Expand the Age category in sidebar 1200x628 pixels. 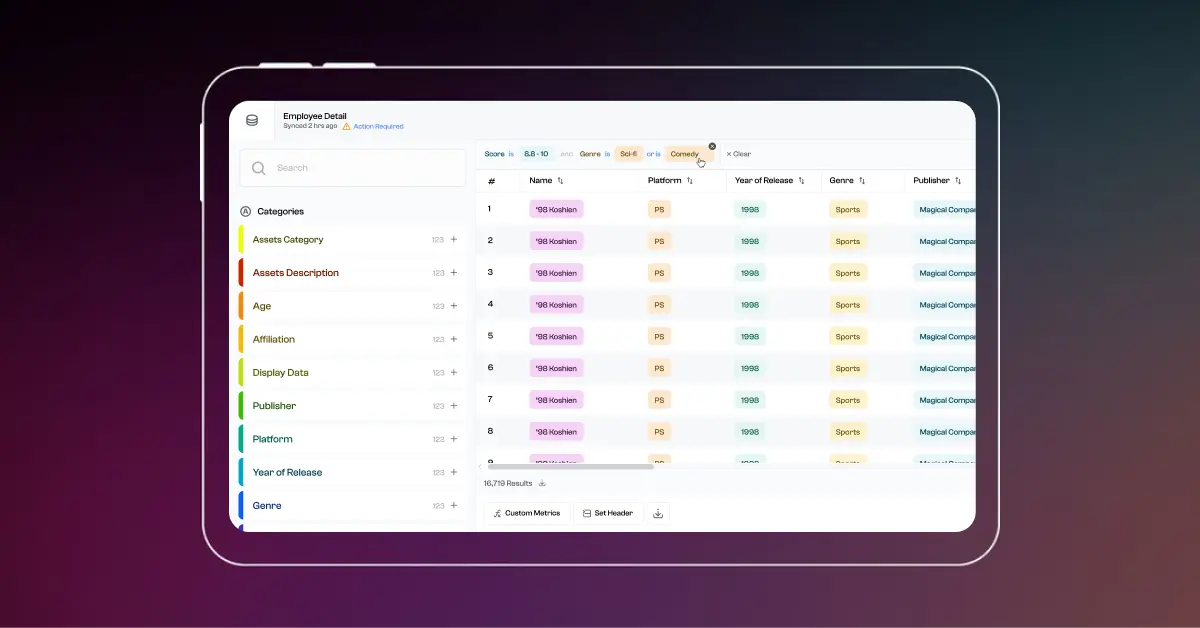[454, 306]
